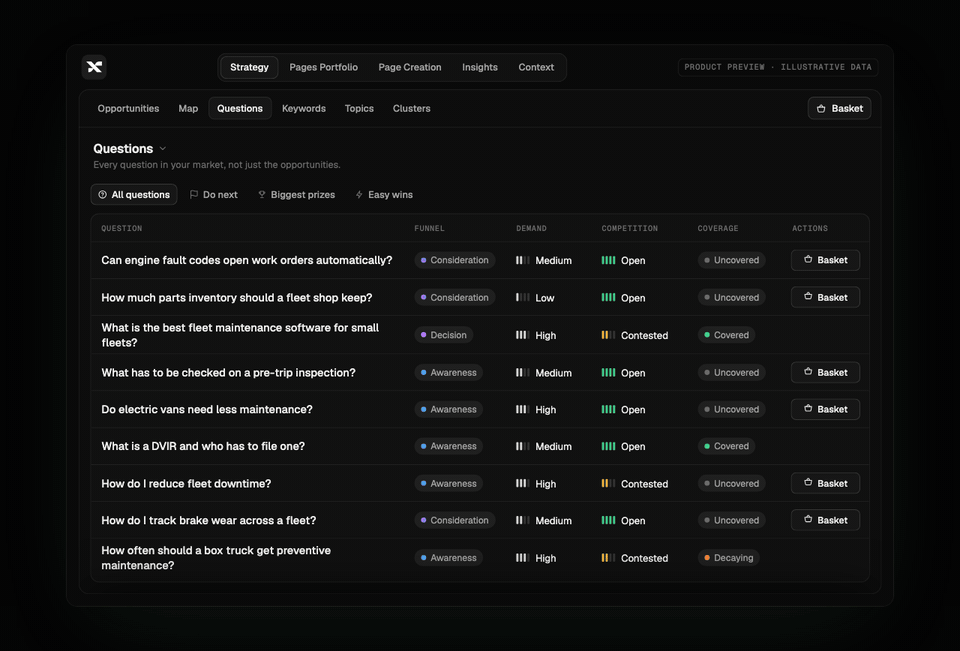Expand the Questions heading dropdown chevron
960x651 pixels.
click(163, 149)
